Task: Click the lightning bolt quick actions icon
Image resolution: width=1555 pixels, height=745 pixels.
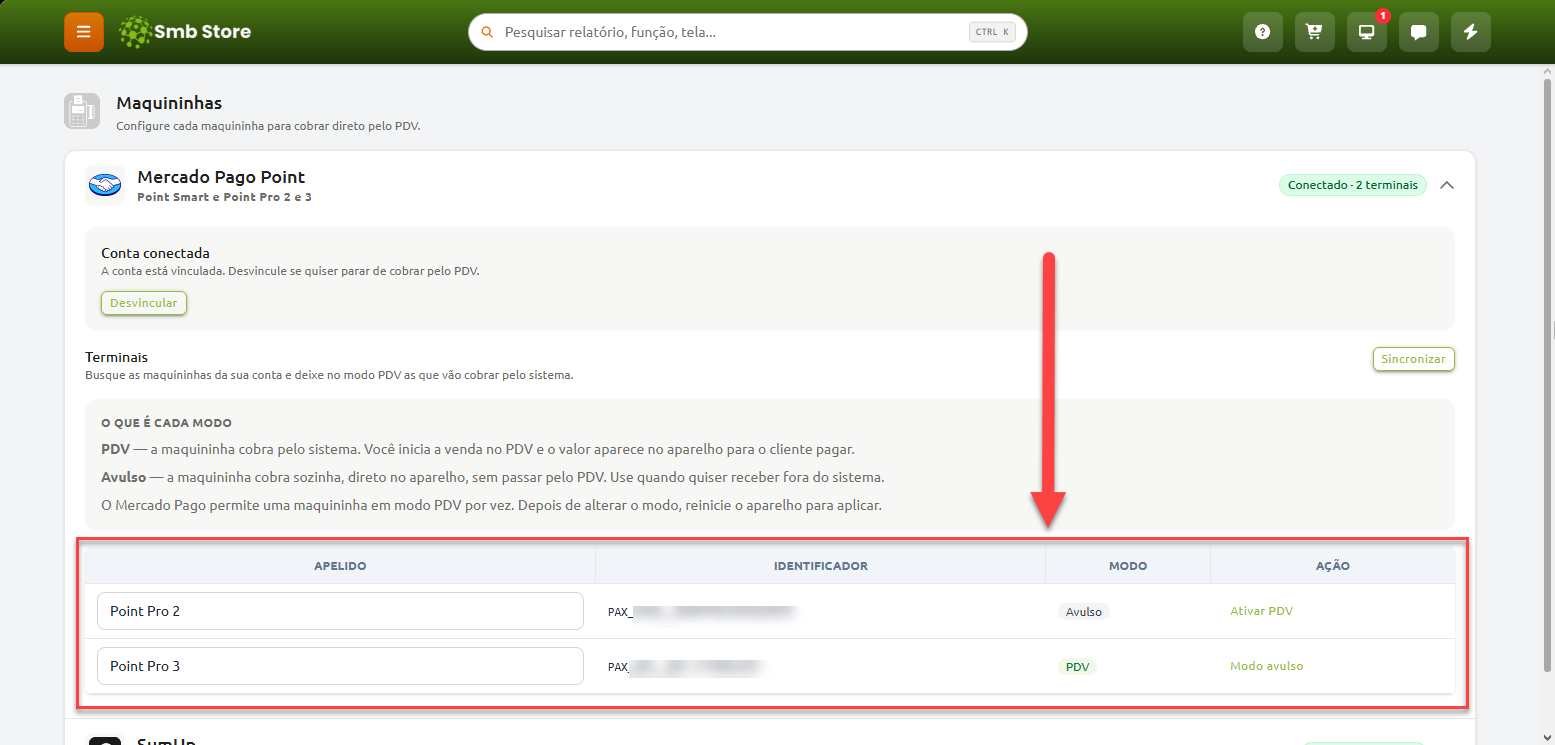Action: click(x=1470, y=32)
